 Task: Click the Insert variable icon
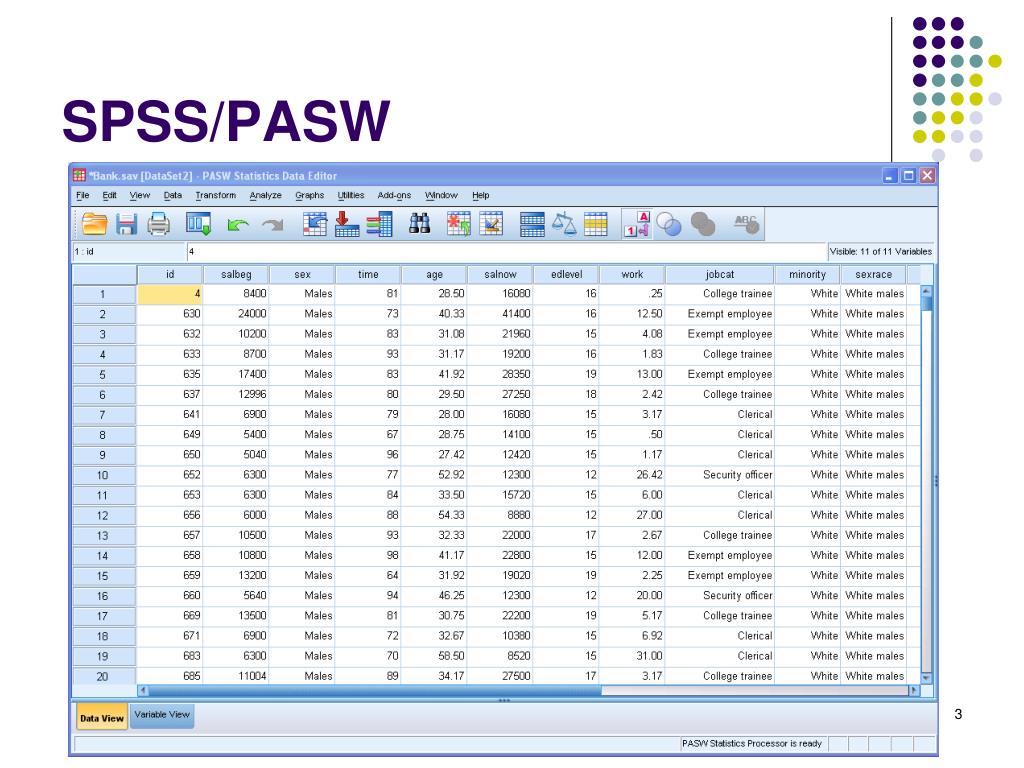(x=491, y=224)
